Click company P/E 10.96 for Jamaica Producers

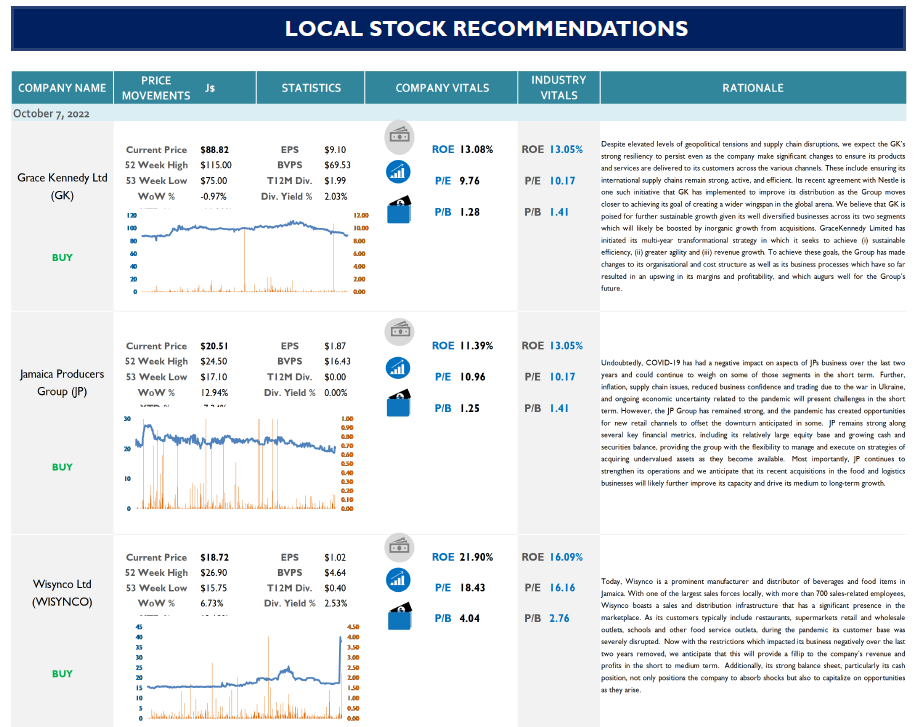click(472, 376)
